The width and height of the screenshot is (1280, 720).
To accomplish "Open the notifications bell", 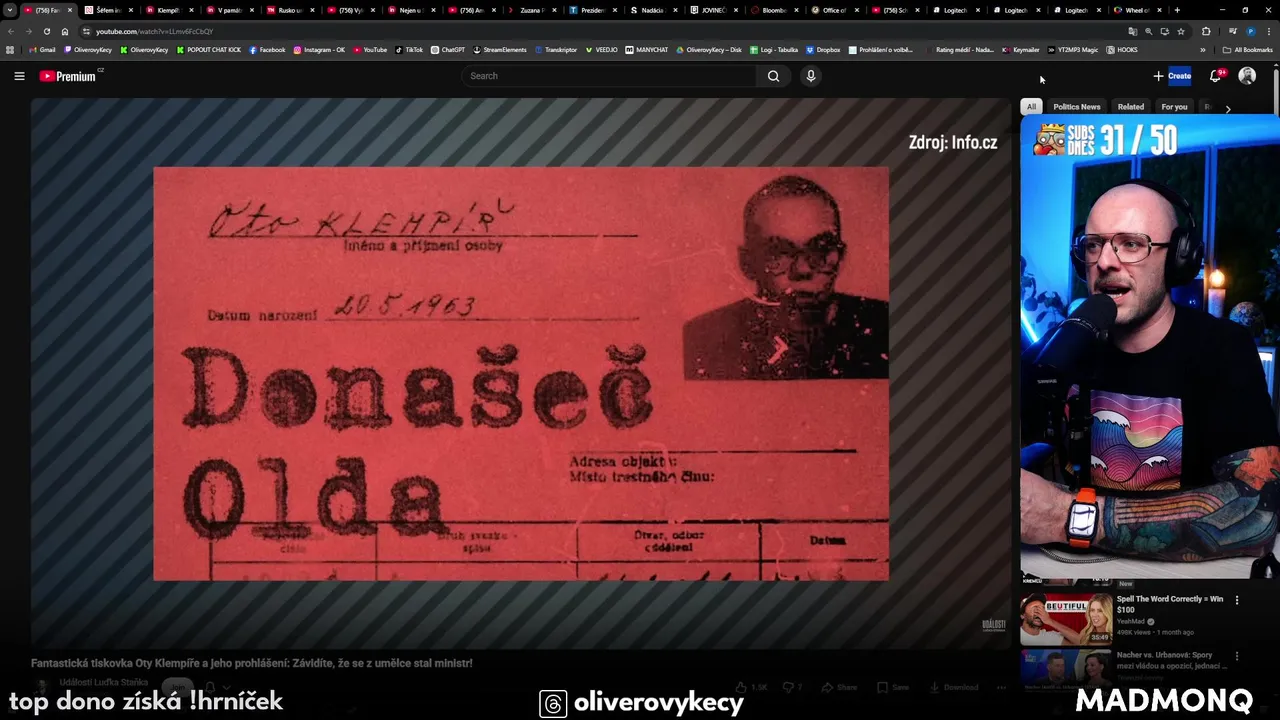I will pyautogui.click(x=1216, y=76).
